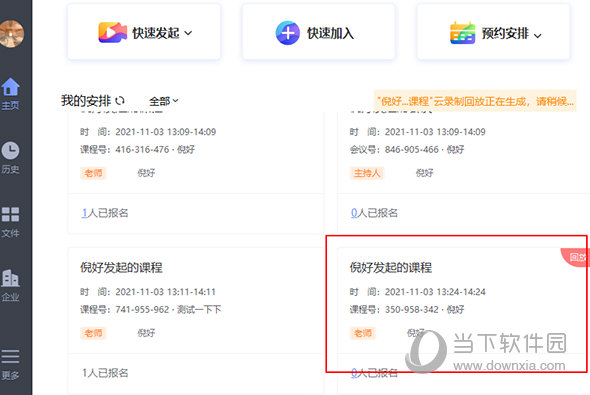This screenshot has width=590, height=395.
Task: Open 1人已报名 for course 741-955-962
Action: pos(105,373)
